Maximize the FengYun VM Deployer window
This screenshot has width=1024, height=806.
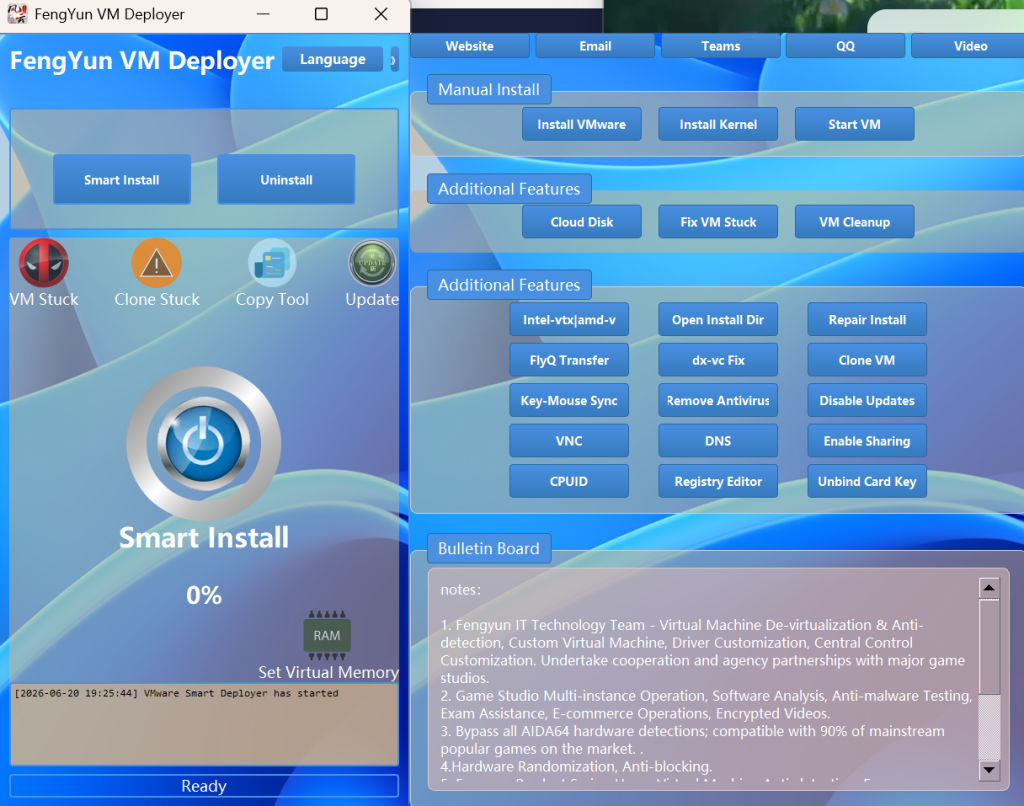[x=321, y=14]
